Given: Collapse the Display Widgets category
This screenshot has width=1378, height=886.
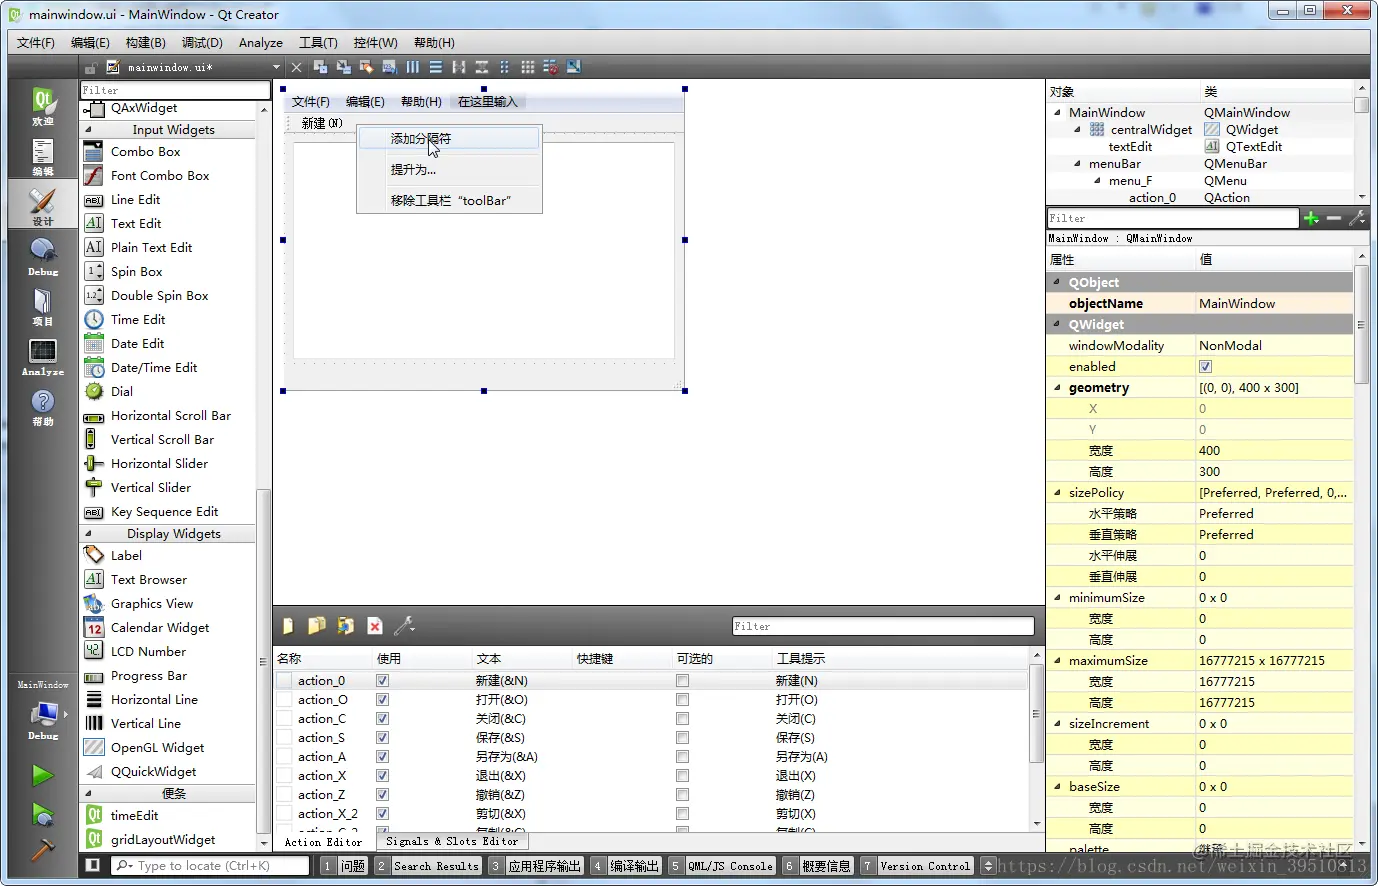Looking at the screenshot, I should click(x=88, y=534).
